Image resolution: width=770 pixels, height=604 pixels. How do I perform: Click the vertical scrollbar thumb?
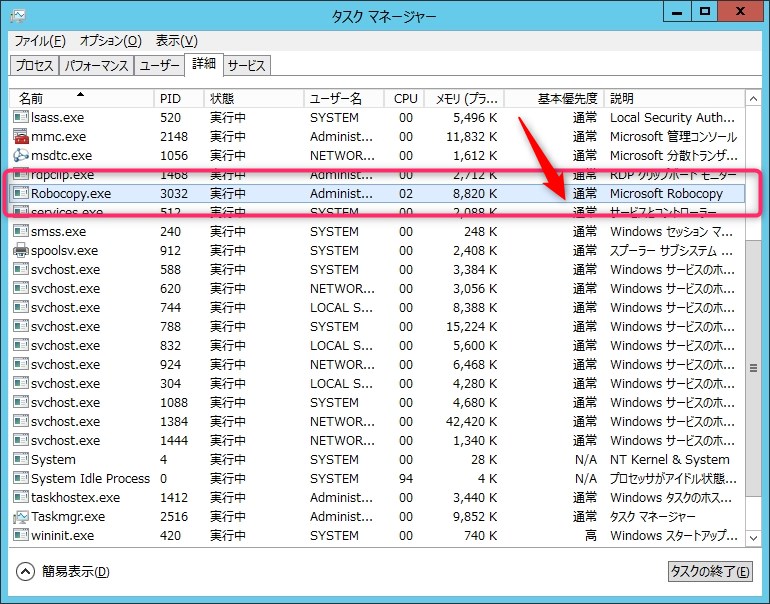[x=753, y=368]
